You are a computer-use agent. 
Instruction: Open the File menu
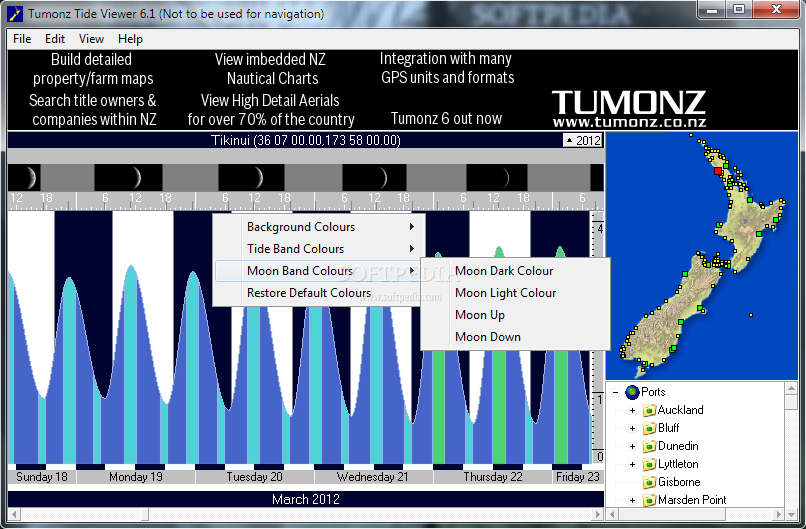tap(22, 39)
